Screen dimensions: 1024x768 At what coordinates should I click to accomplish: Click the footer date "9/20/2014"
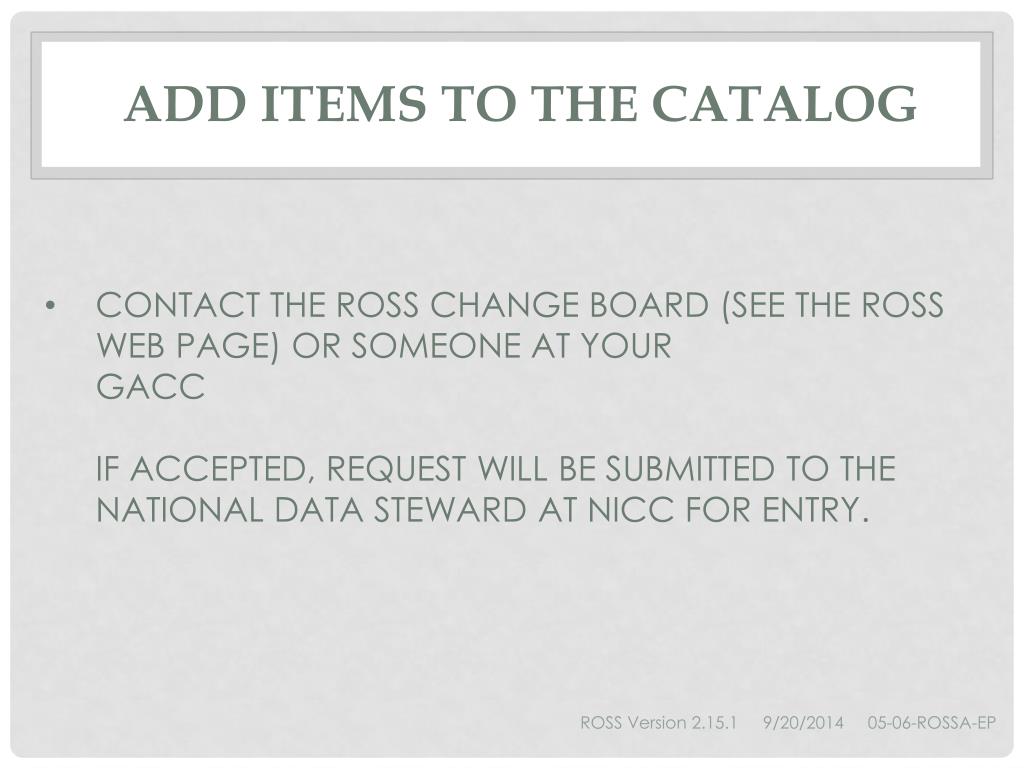pyautogui.click(x=803, y=723)
